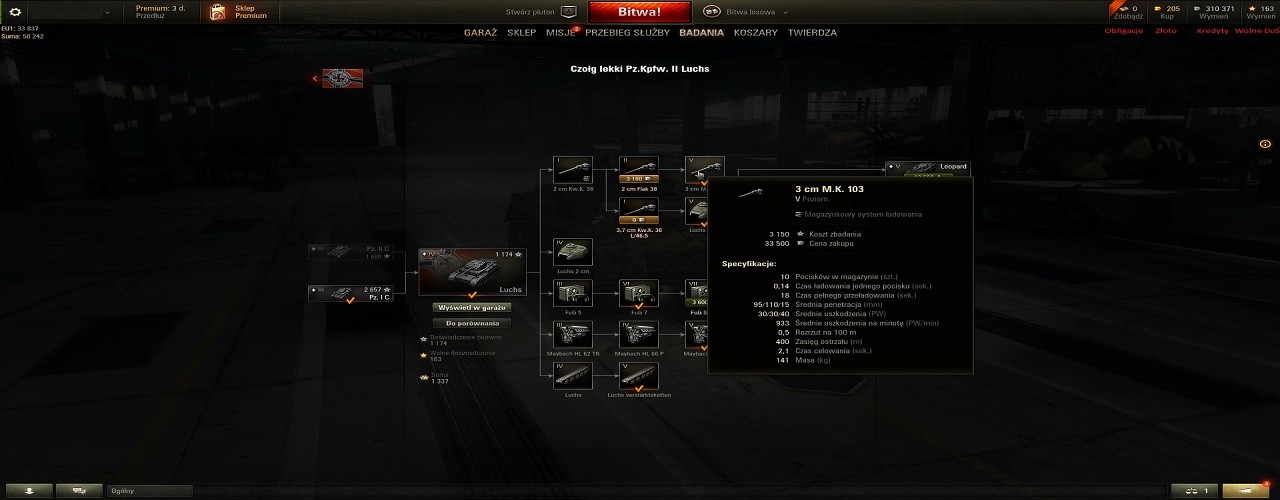Open the KOSZARY tab

click(x=755, y=32)
